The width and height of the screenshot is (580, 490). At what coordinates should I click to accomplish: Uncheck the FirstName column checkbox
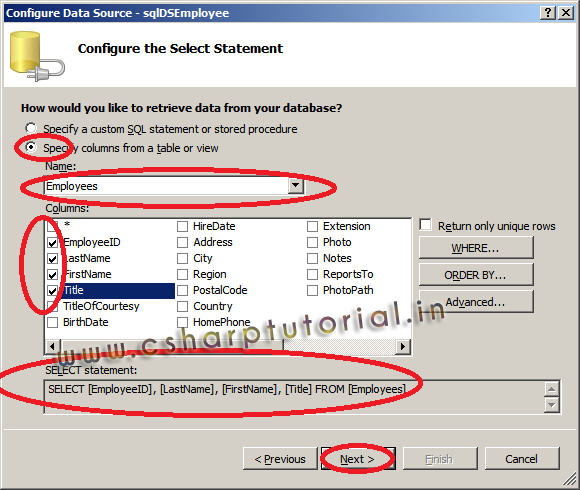point(53,274)
